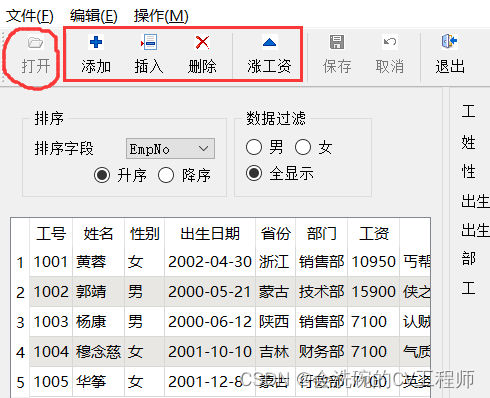Select row header number 2
Viewport: 490px width, 398px height.
pos(20,292)
